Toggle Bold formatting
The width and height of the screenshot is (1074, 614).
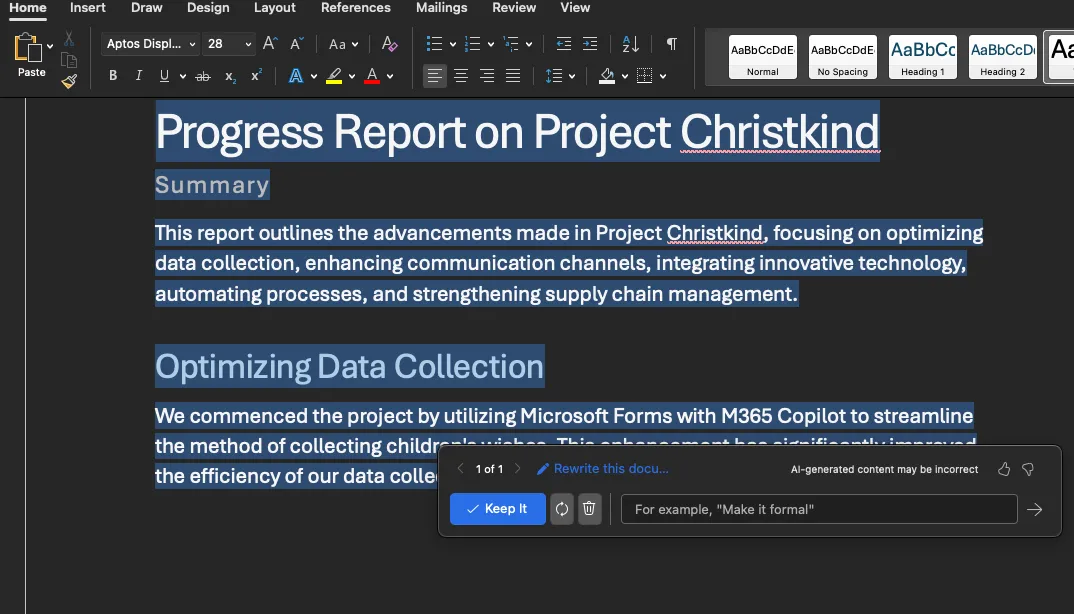tap(113, 76)
